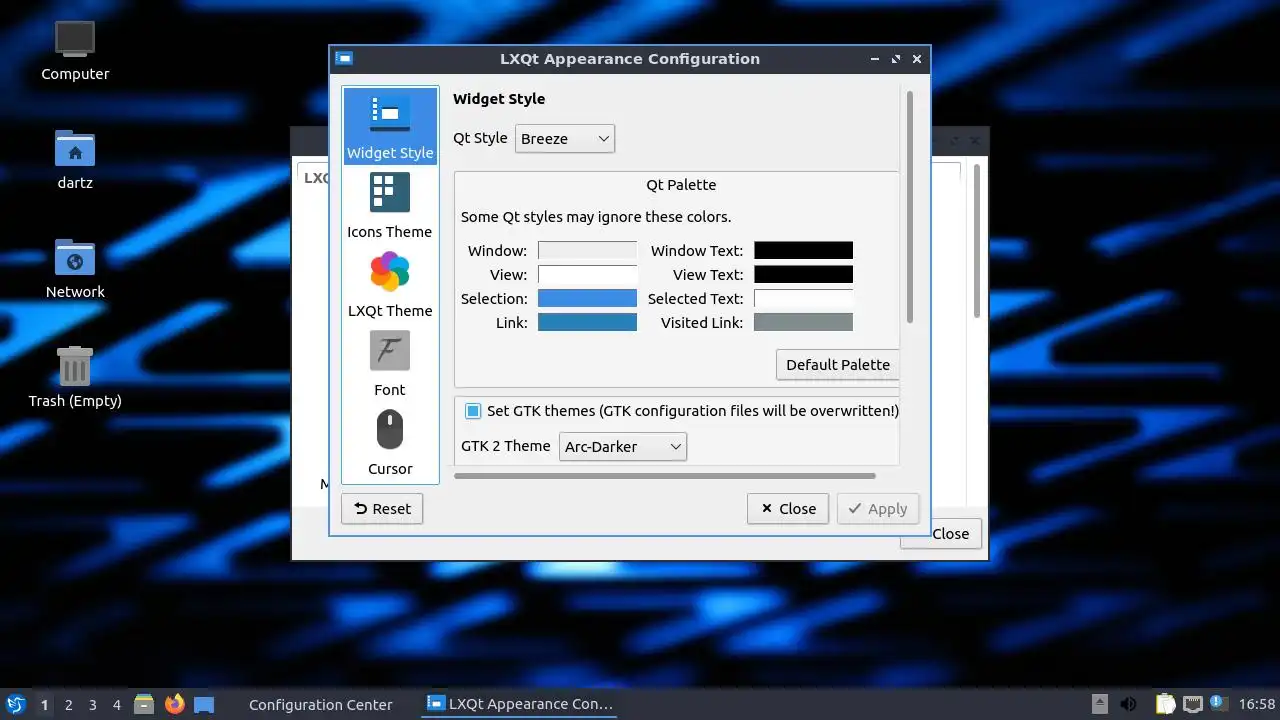
Task: Pick the Selected Text color swatch
Action: [803, 299]
